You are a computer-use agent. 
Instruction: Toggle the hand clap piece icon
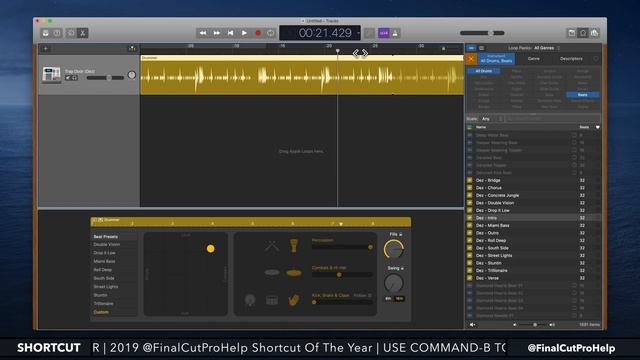[x=293, y=300]
